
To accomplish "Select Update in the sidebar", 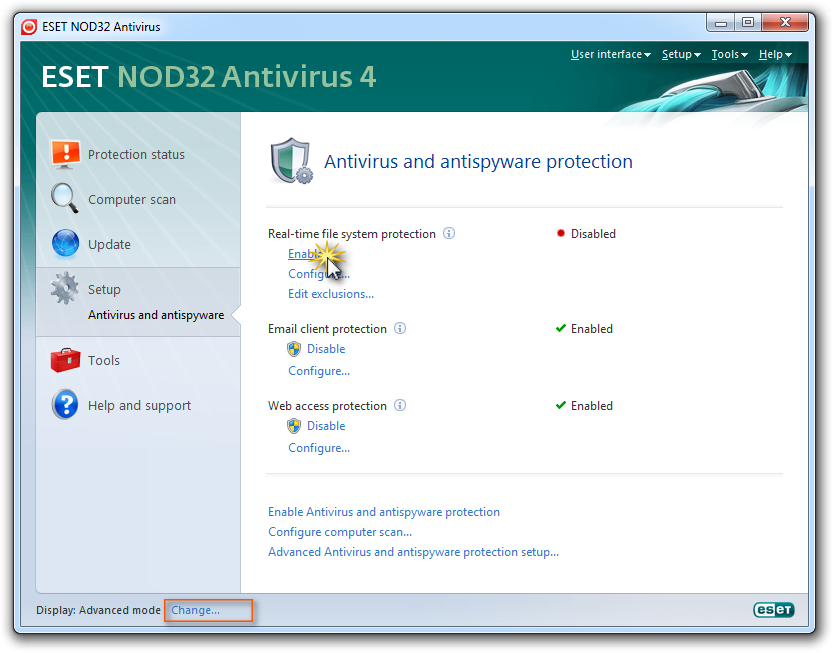I will pos(109,245).
